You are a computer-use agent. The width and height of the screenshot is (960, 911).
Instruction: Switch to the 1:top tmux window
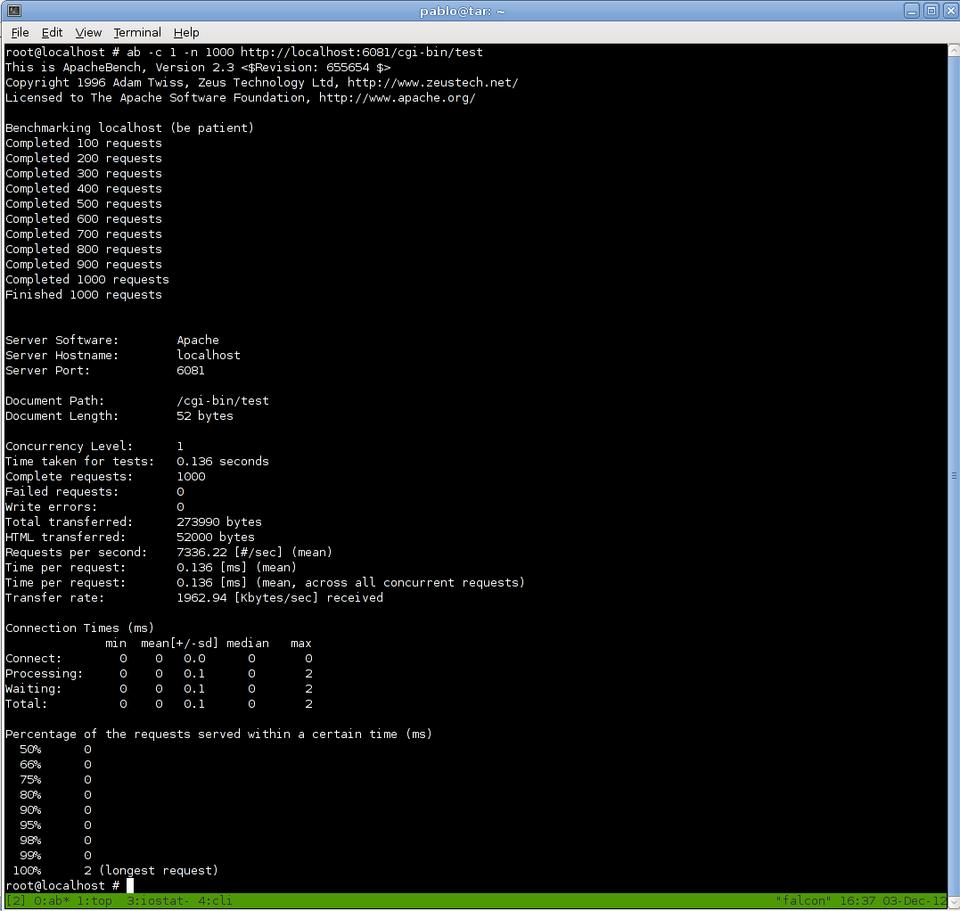pyautogui.click(x=95, y=901)
